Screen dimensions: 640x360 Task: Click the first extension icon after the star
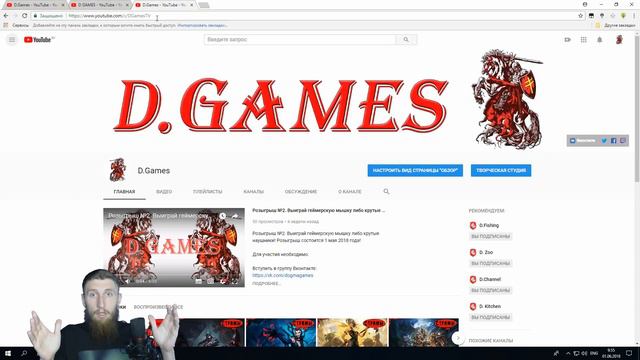[x=591, y=16]
